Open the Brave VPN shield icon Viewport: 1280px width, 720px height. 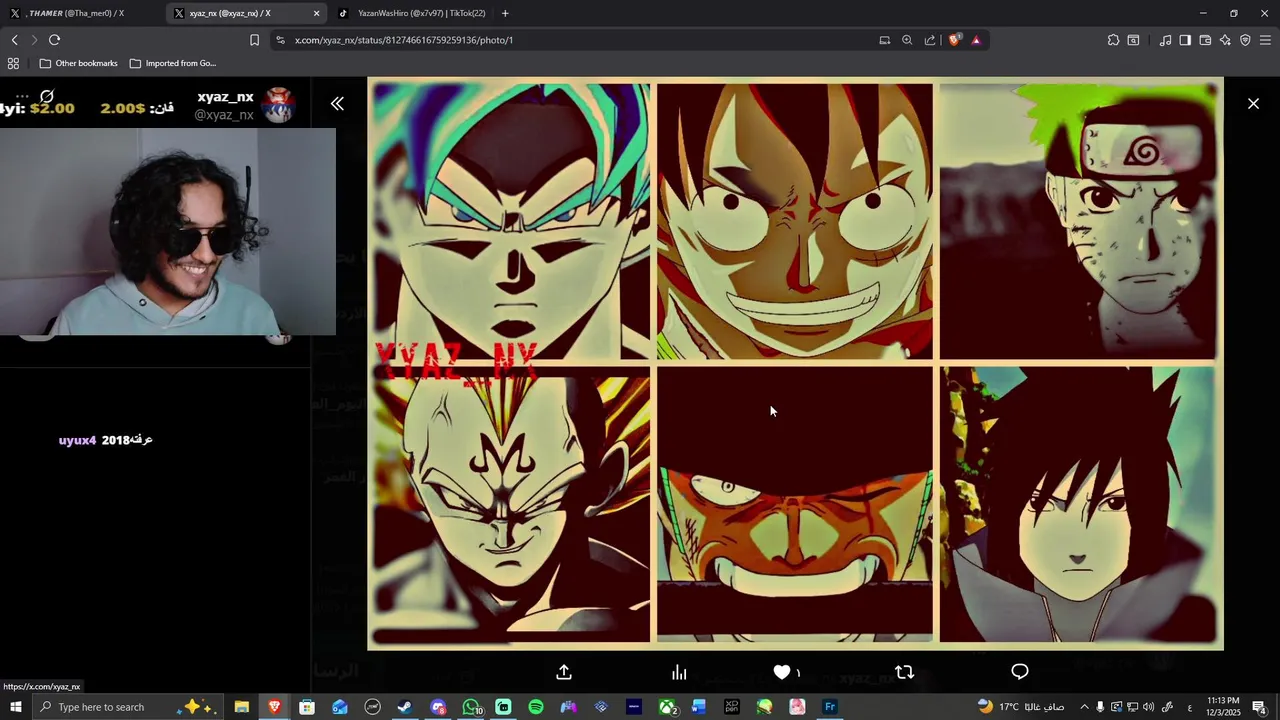coord(1245,40)
